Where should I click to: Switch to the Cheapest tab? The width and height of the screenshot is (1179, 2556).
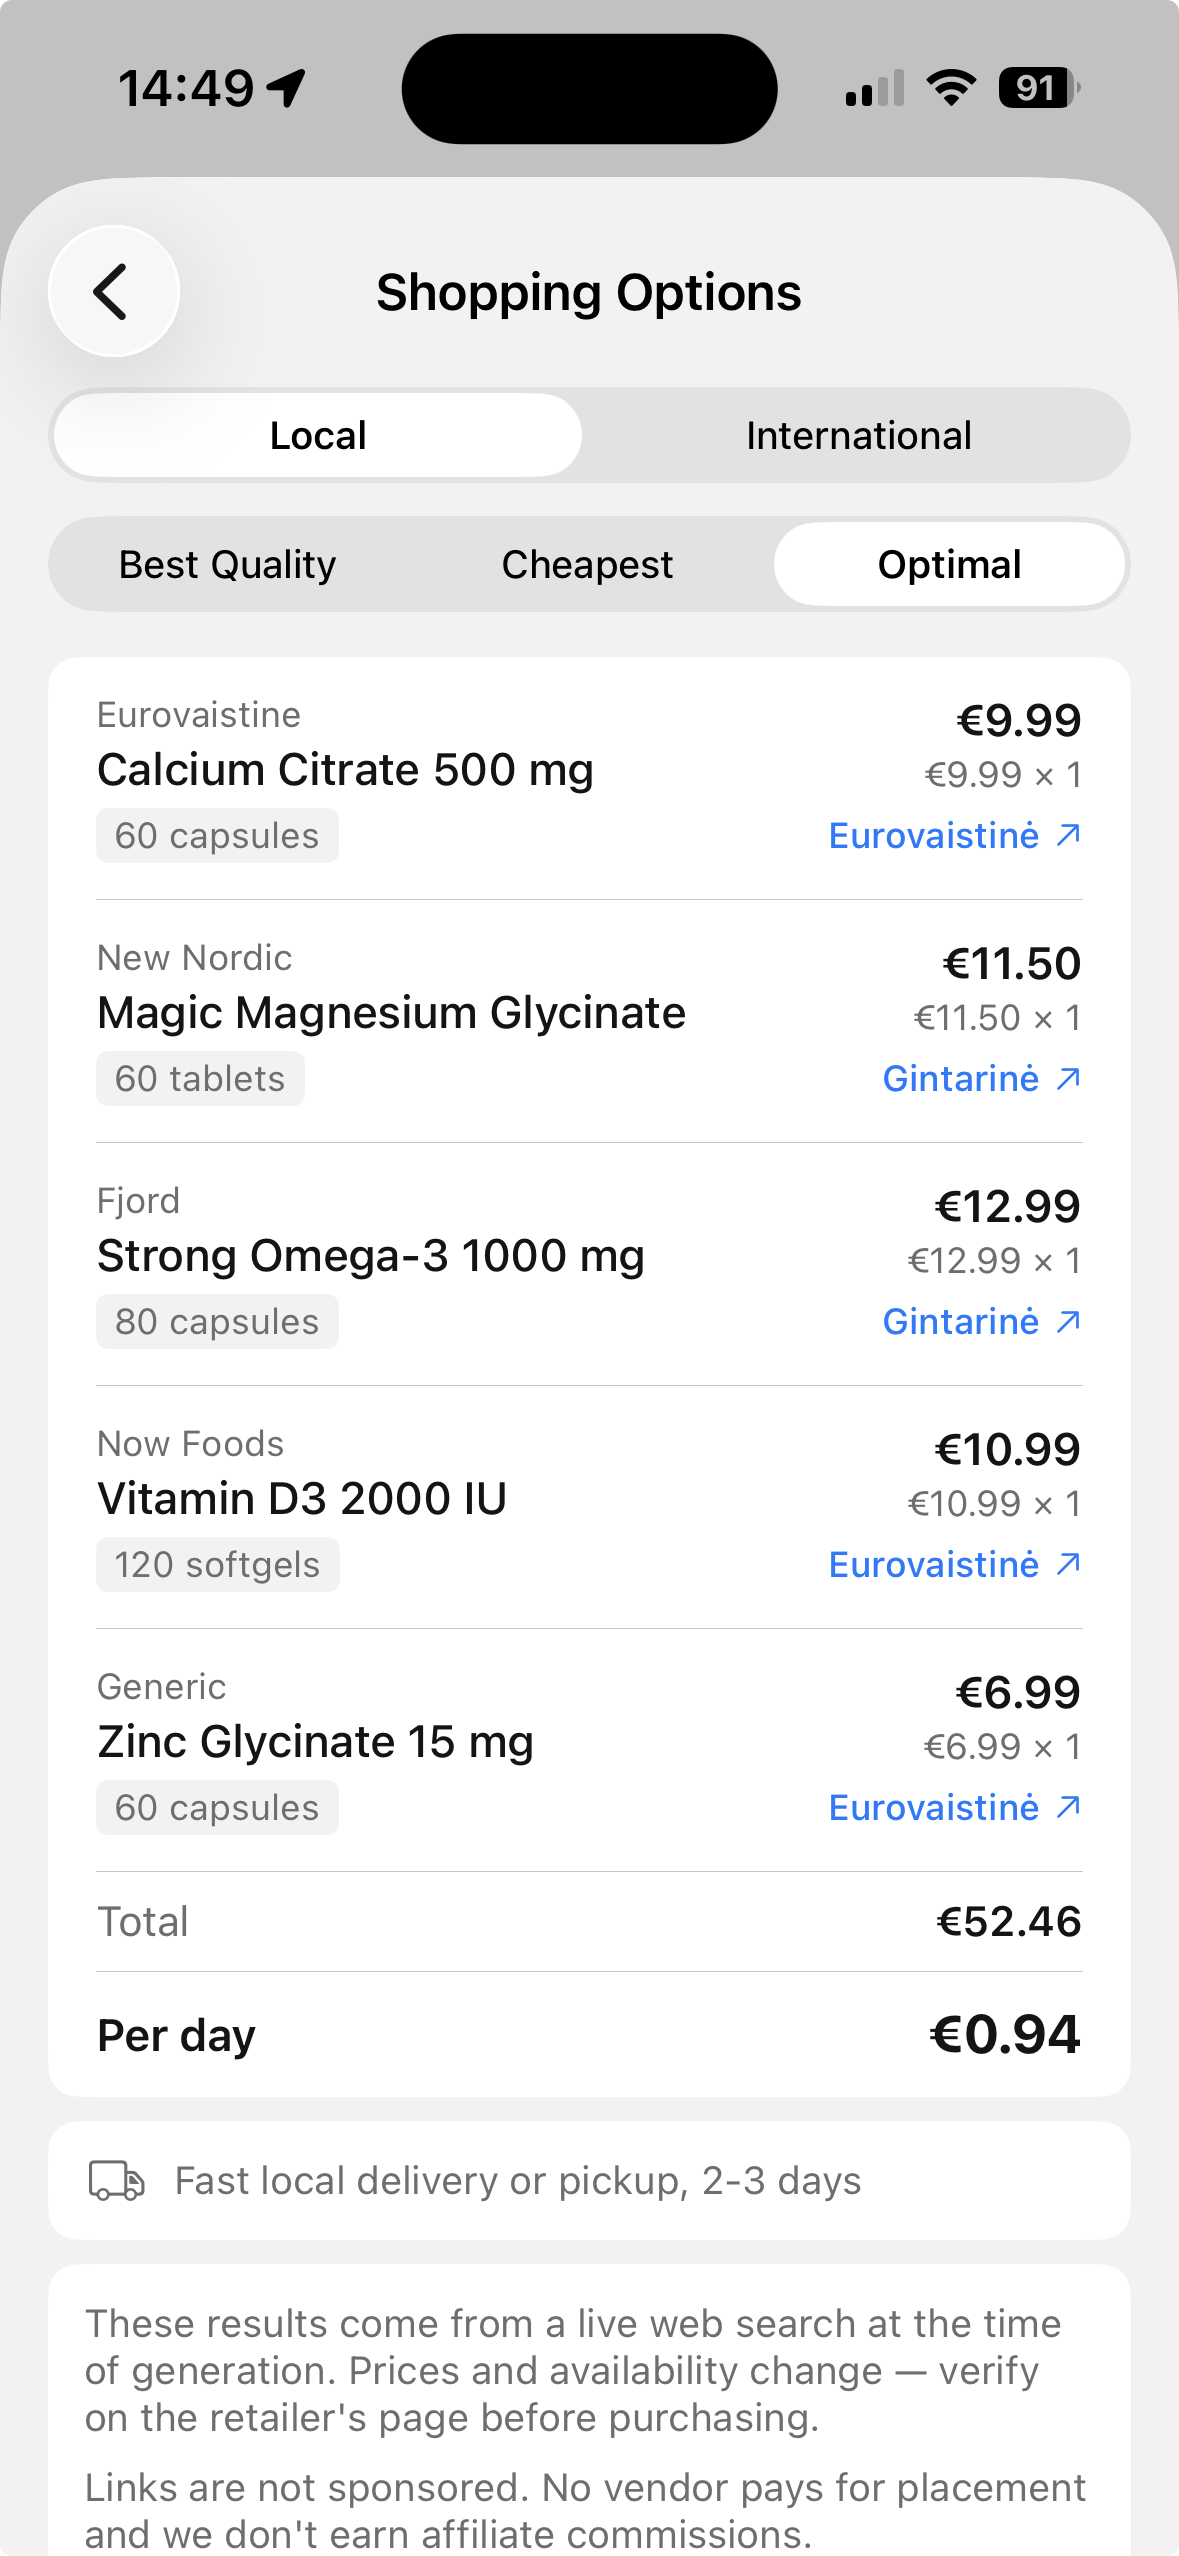(x=587, y=565)
